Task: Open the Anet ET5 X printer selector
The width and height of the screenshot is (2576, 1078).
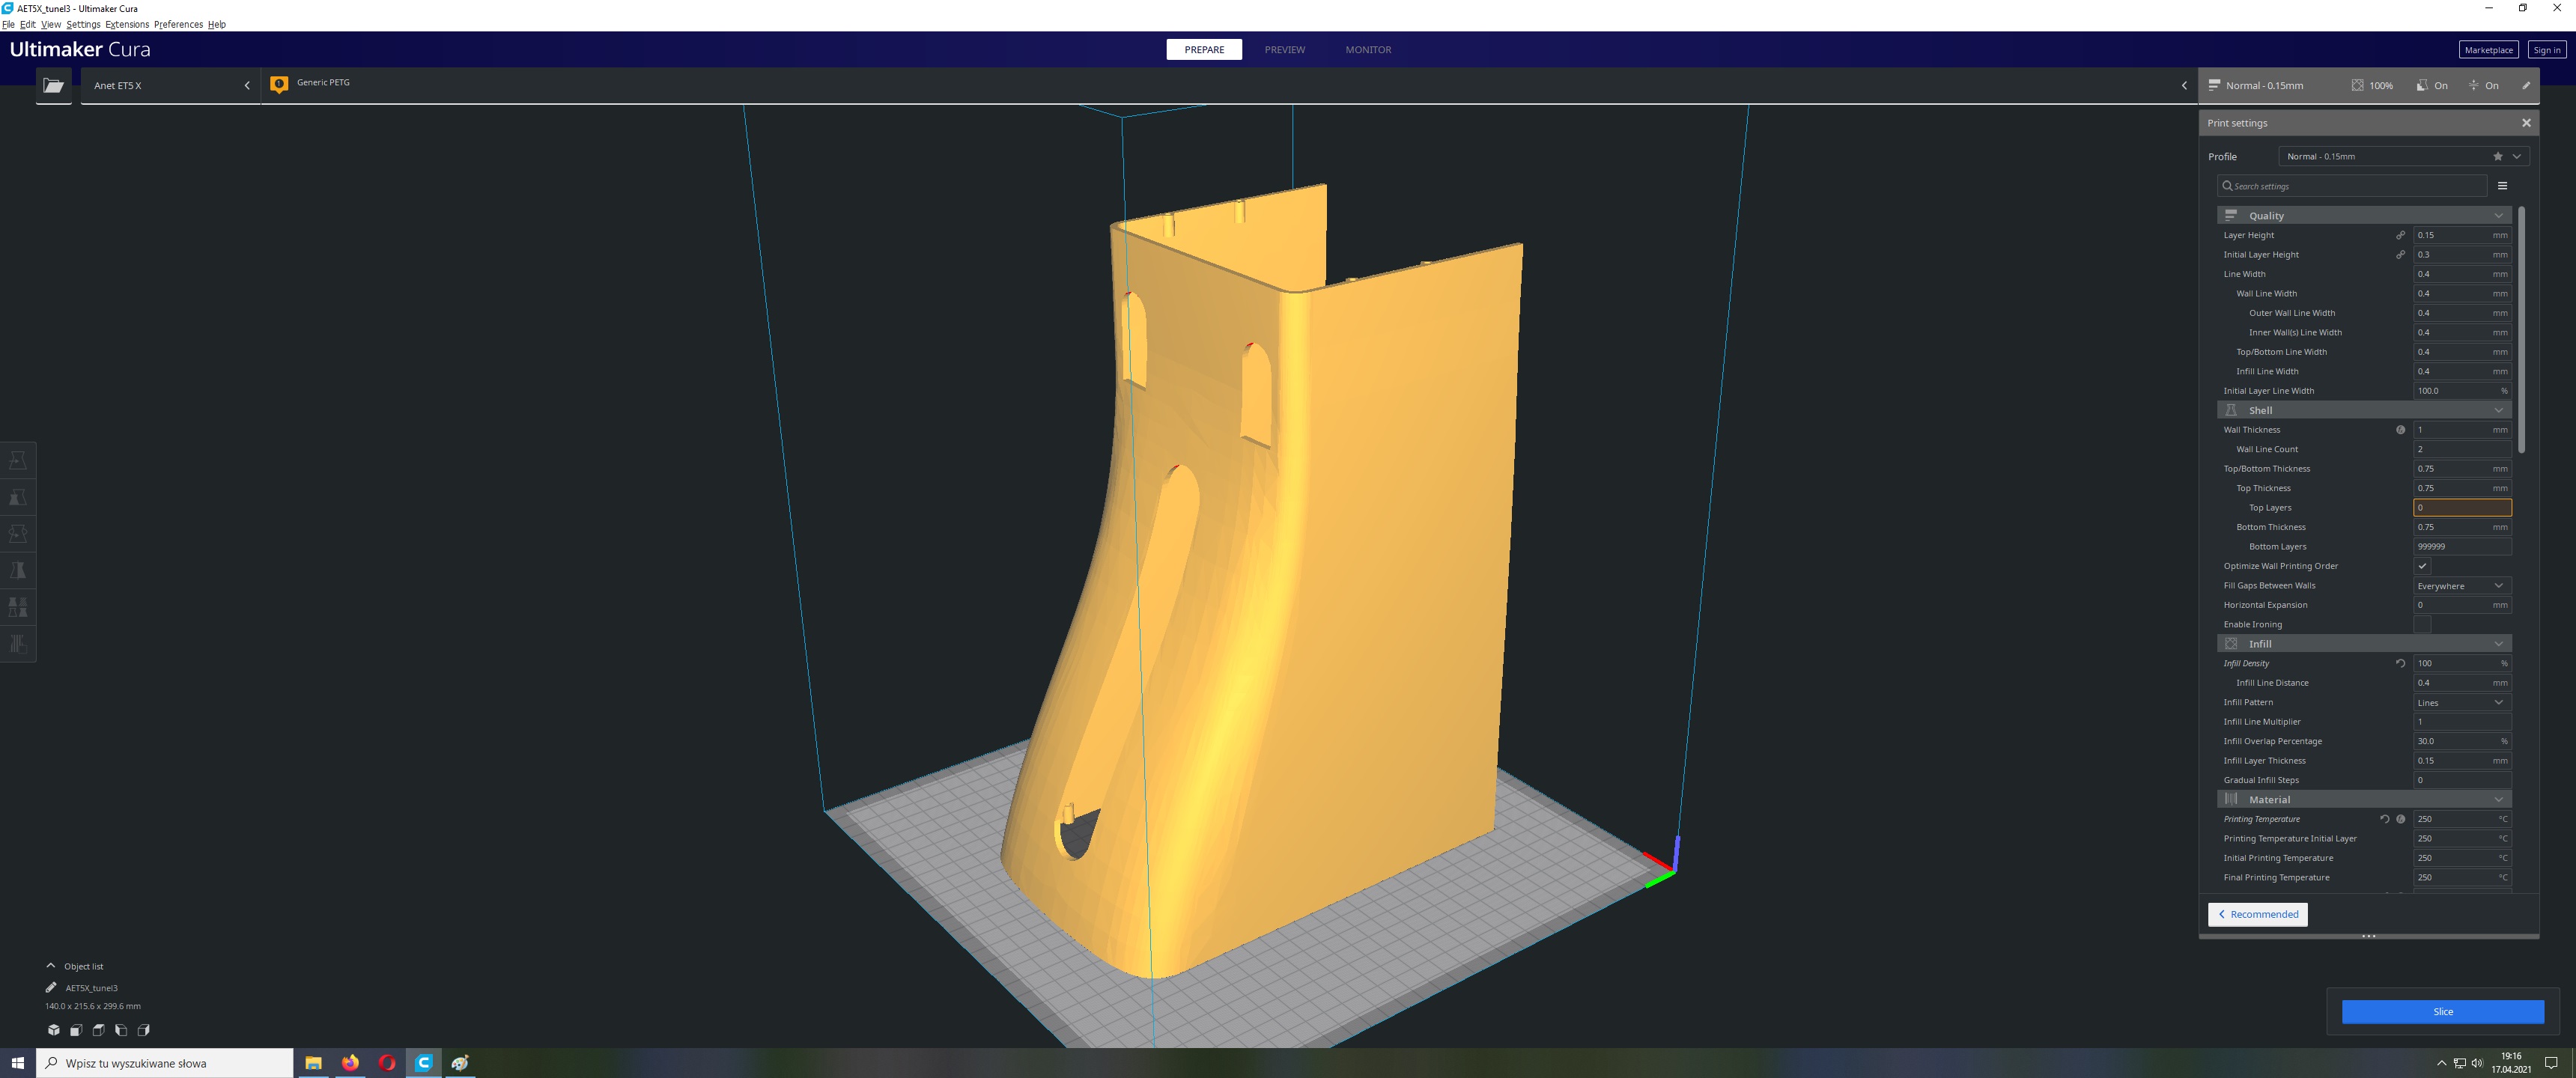Action: pyautogui.click(x=171, y=85)
